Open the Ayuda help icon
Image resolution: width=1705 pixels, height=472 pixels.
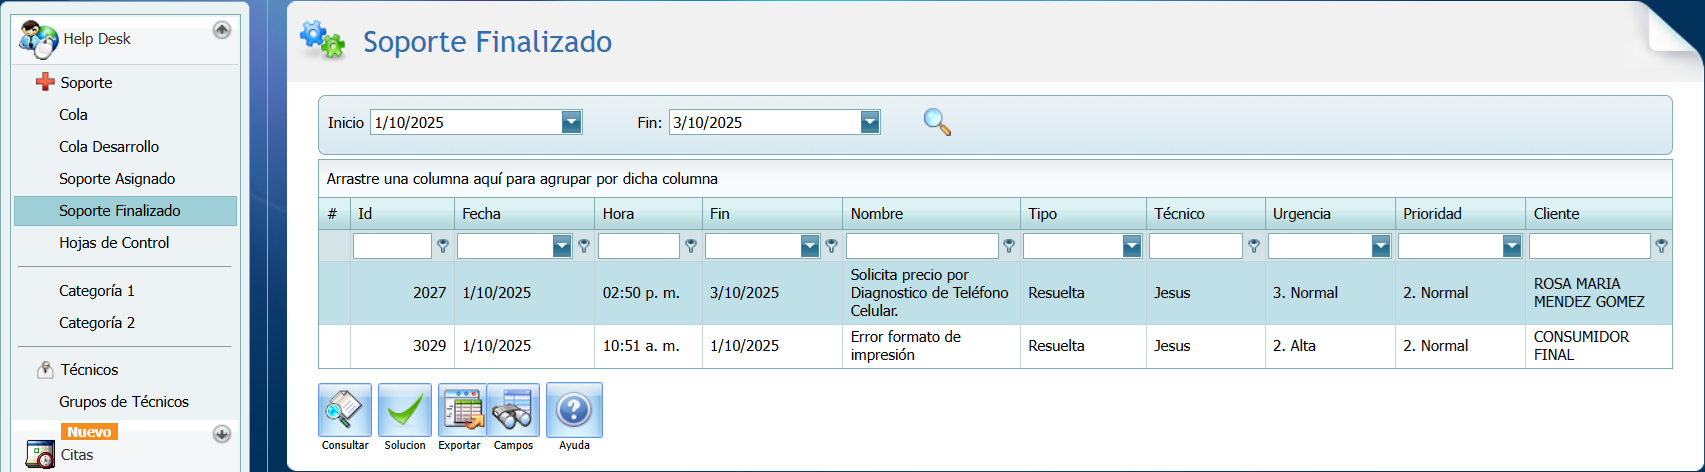(x=574, y=410)
